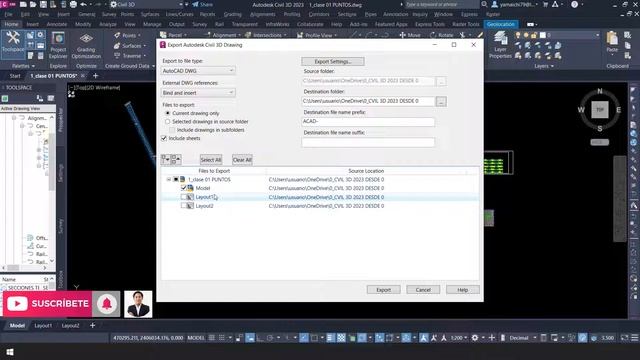Click the Clear All button
Screen dimensions: 640x360
coord(242,160)
